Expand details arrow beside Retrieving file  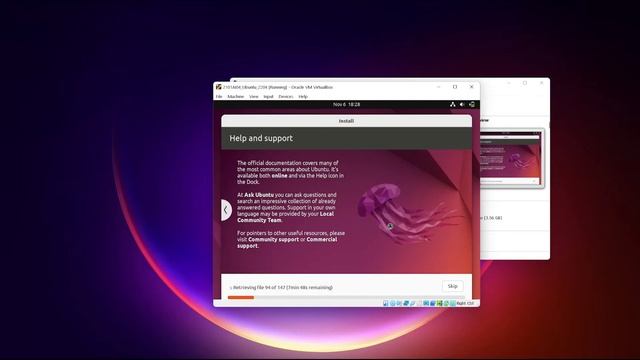tap(231, 288)
